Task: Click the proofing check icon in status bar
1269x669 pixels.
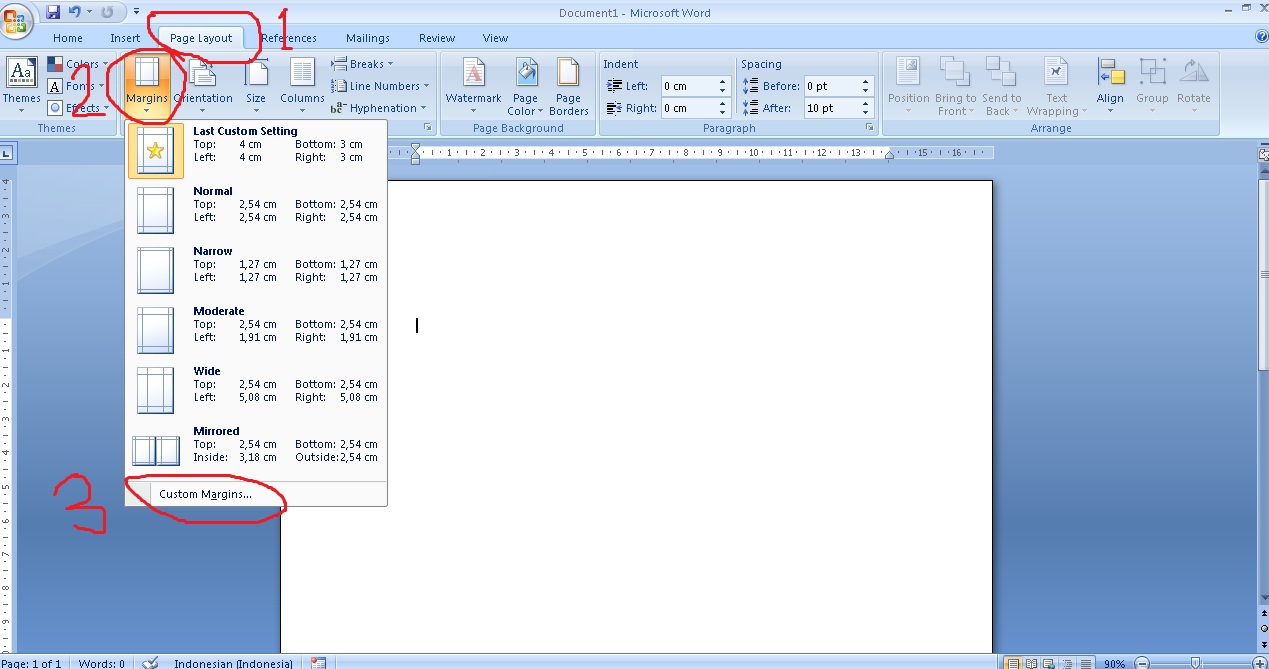Action: point(150,663)
